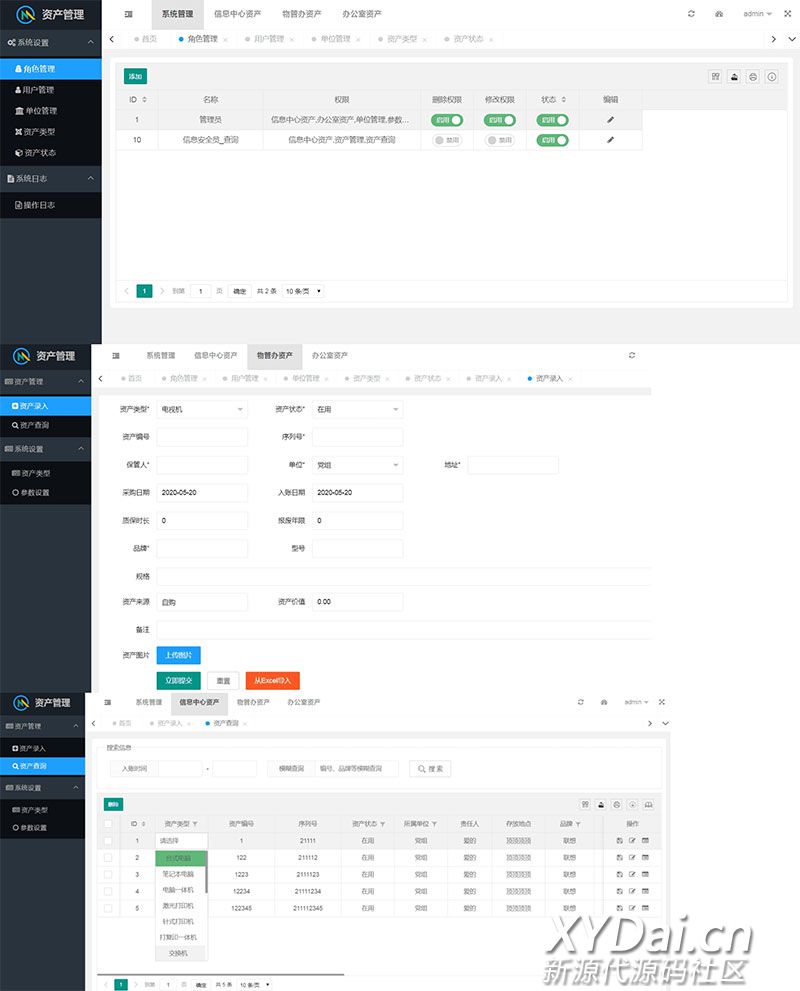Toggle fullscreen icon on the 资产查询 screen
The width and height of the screenshot is (800, 991).
click(662, 702)
